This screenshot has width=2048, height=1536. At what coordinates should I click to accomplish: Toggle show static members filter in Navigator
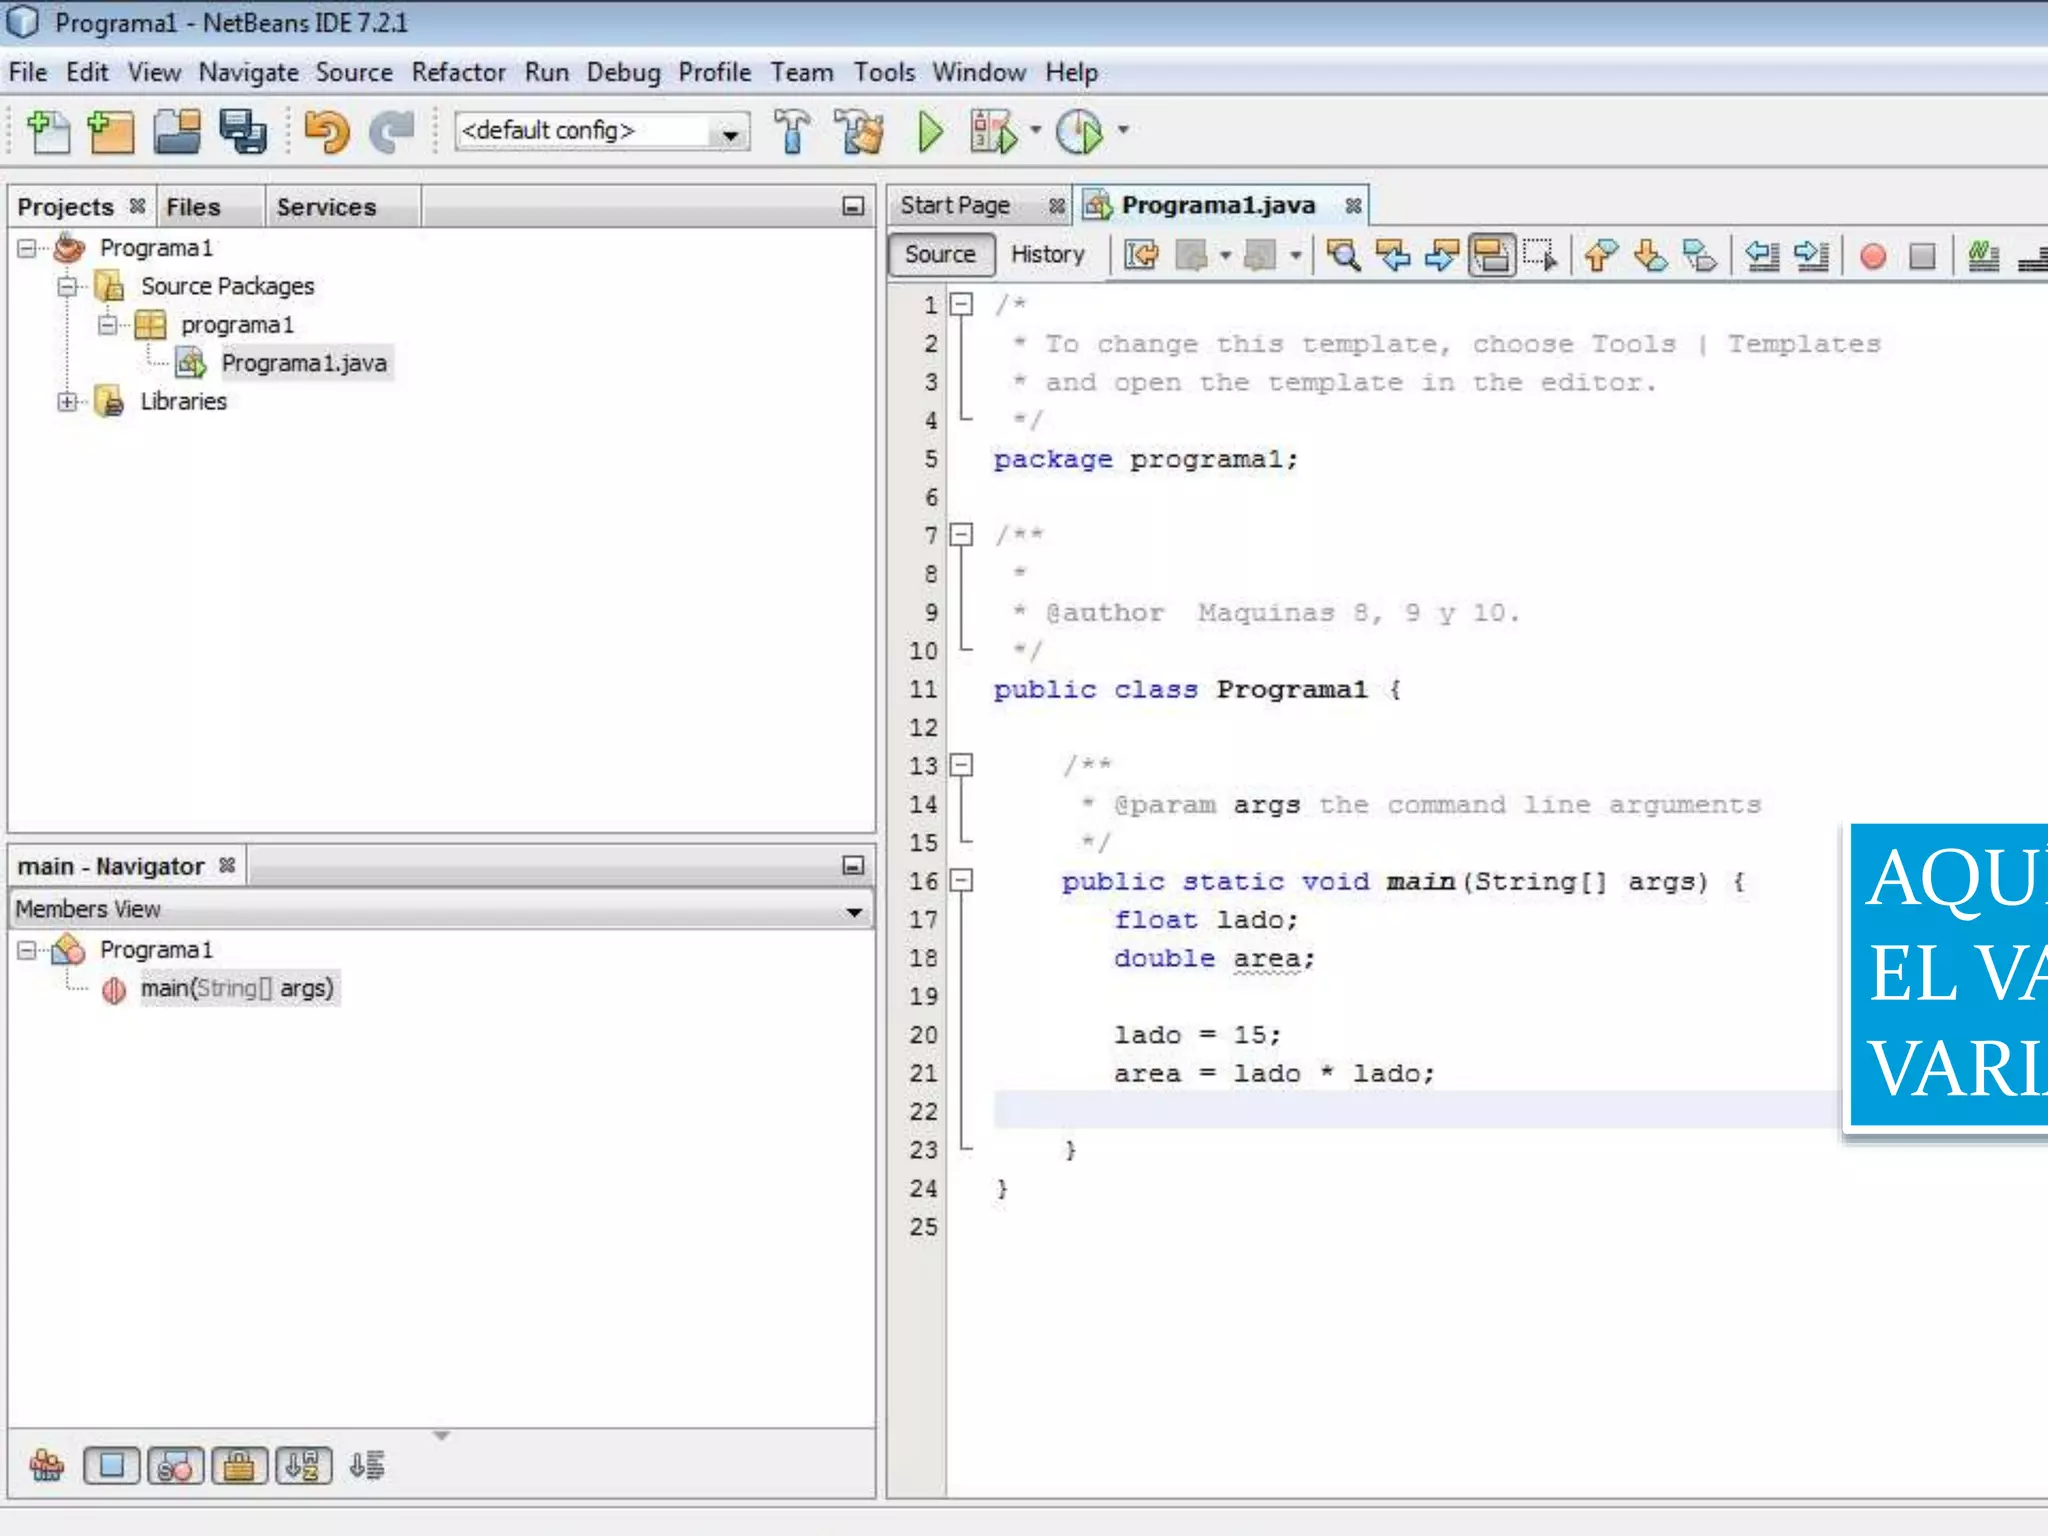(x=175, y=1466)
